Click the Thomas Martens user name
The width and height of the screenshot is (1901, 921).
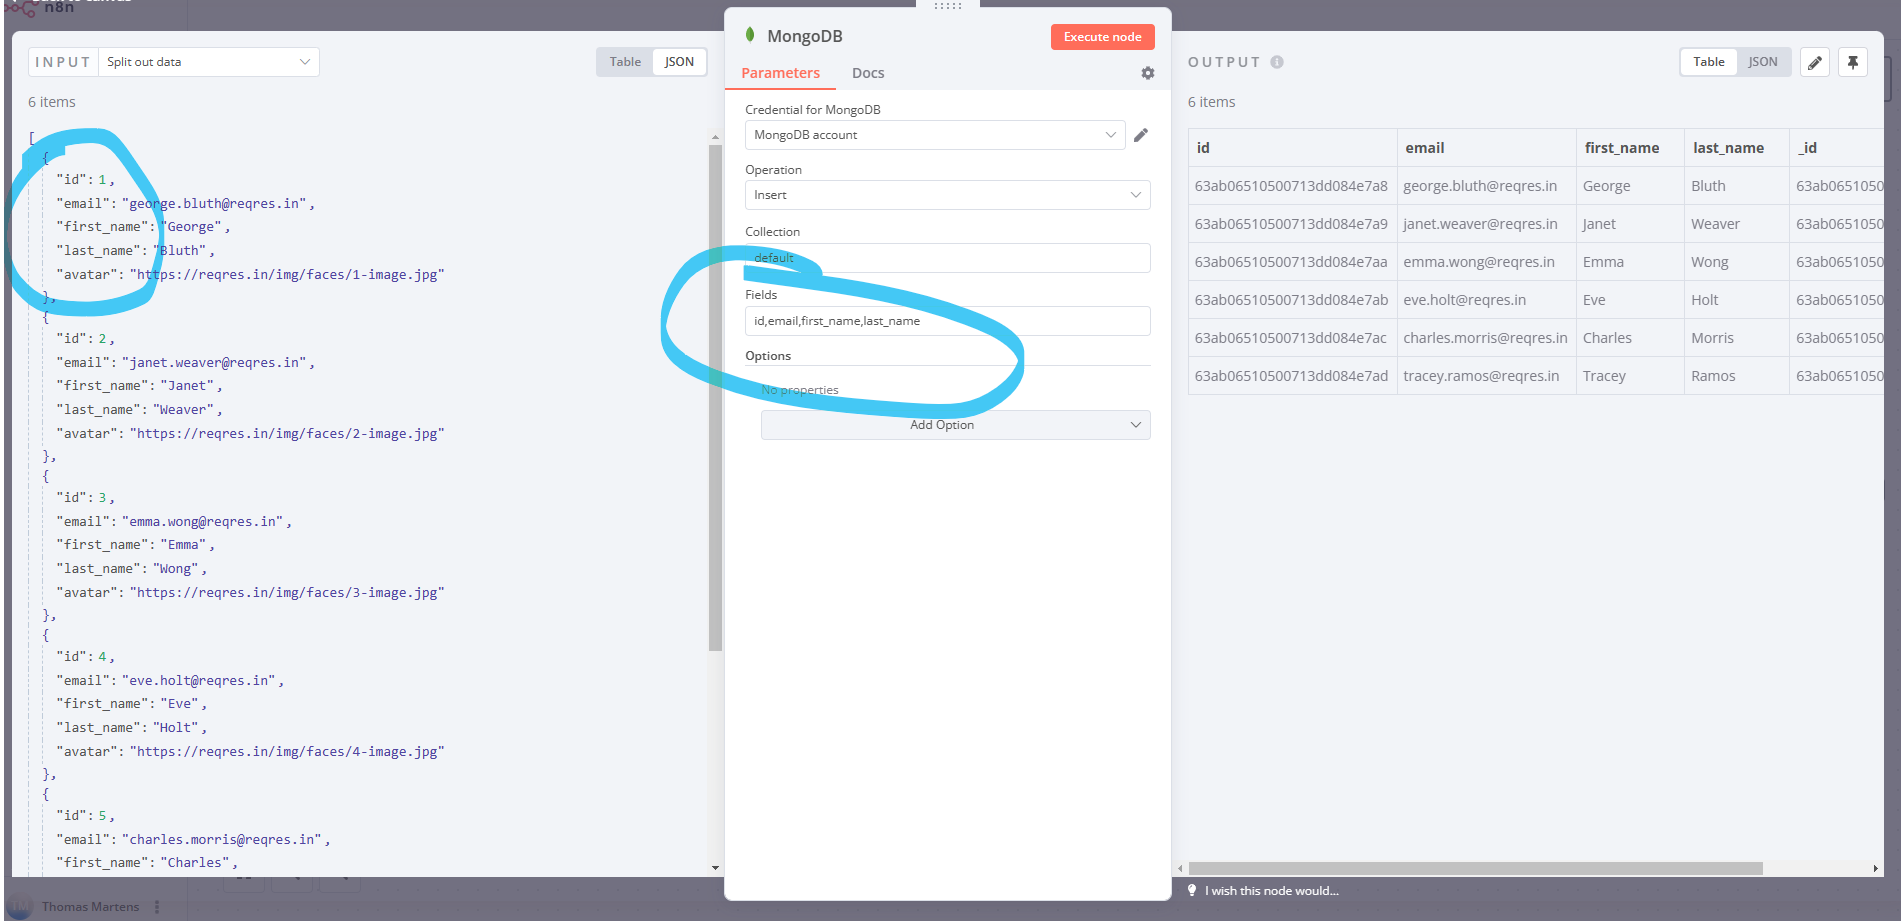(x=90, y=907)
